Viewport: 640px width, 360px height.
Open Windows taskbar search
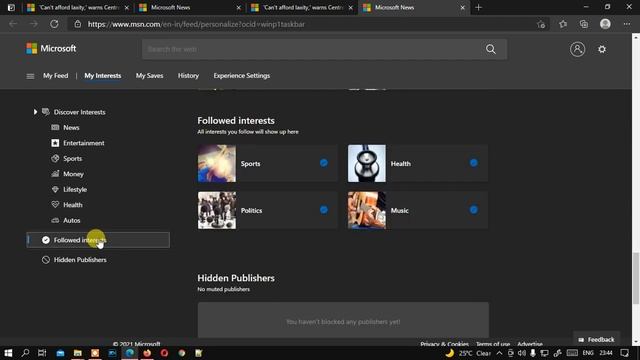[25, 353]
